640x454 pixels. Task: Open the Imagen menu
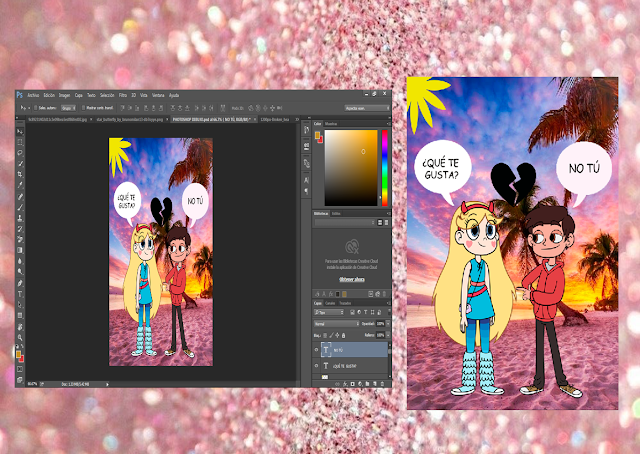tap(64, 96)
